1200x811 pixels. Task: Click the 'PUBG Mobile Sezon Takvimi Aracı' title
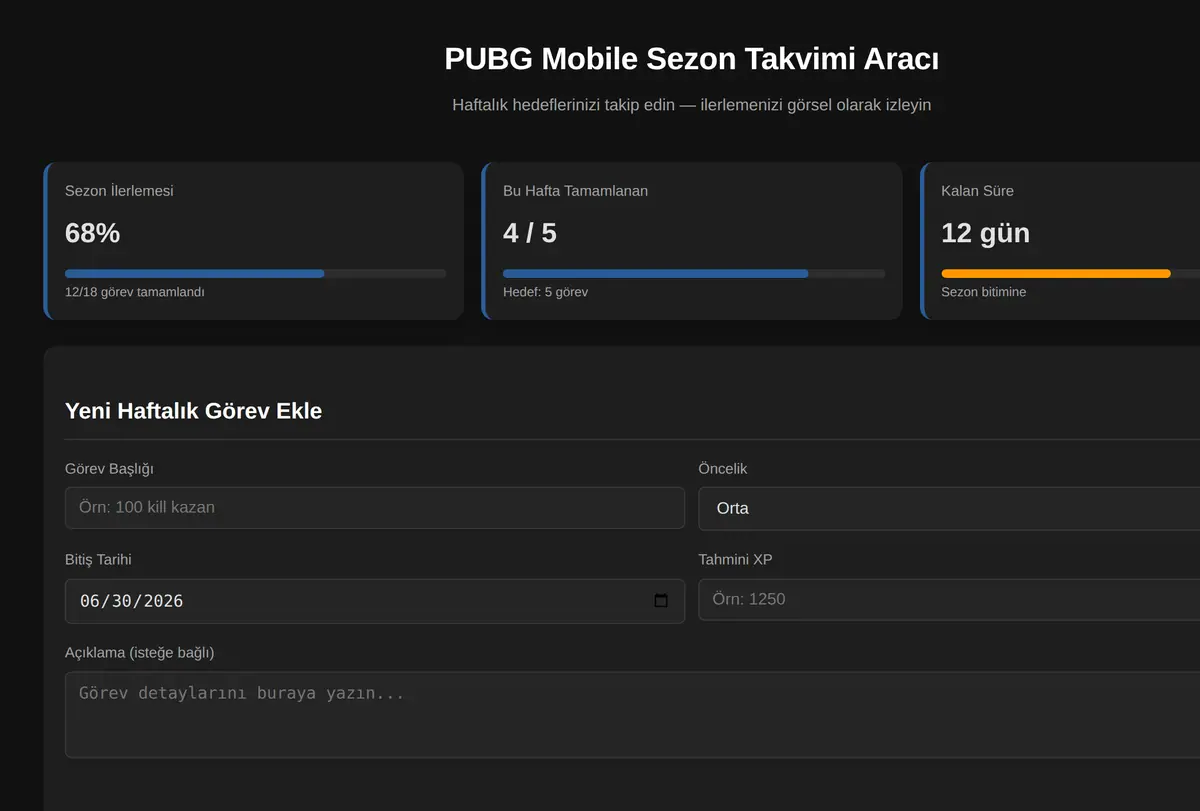click(691, 59)
